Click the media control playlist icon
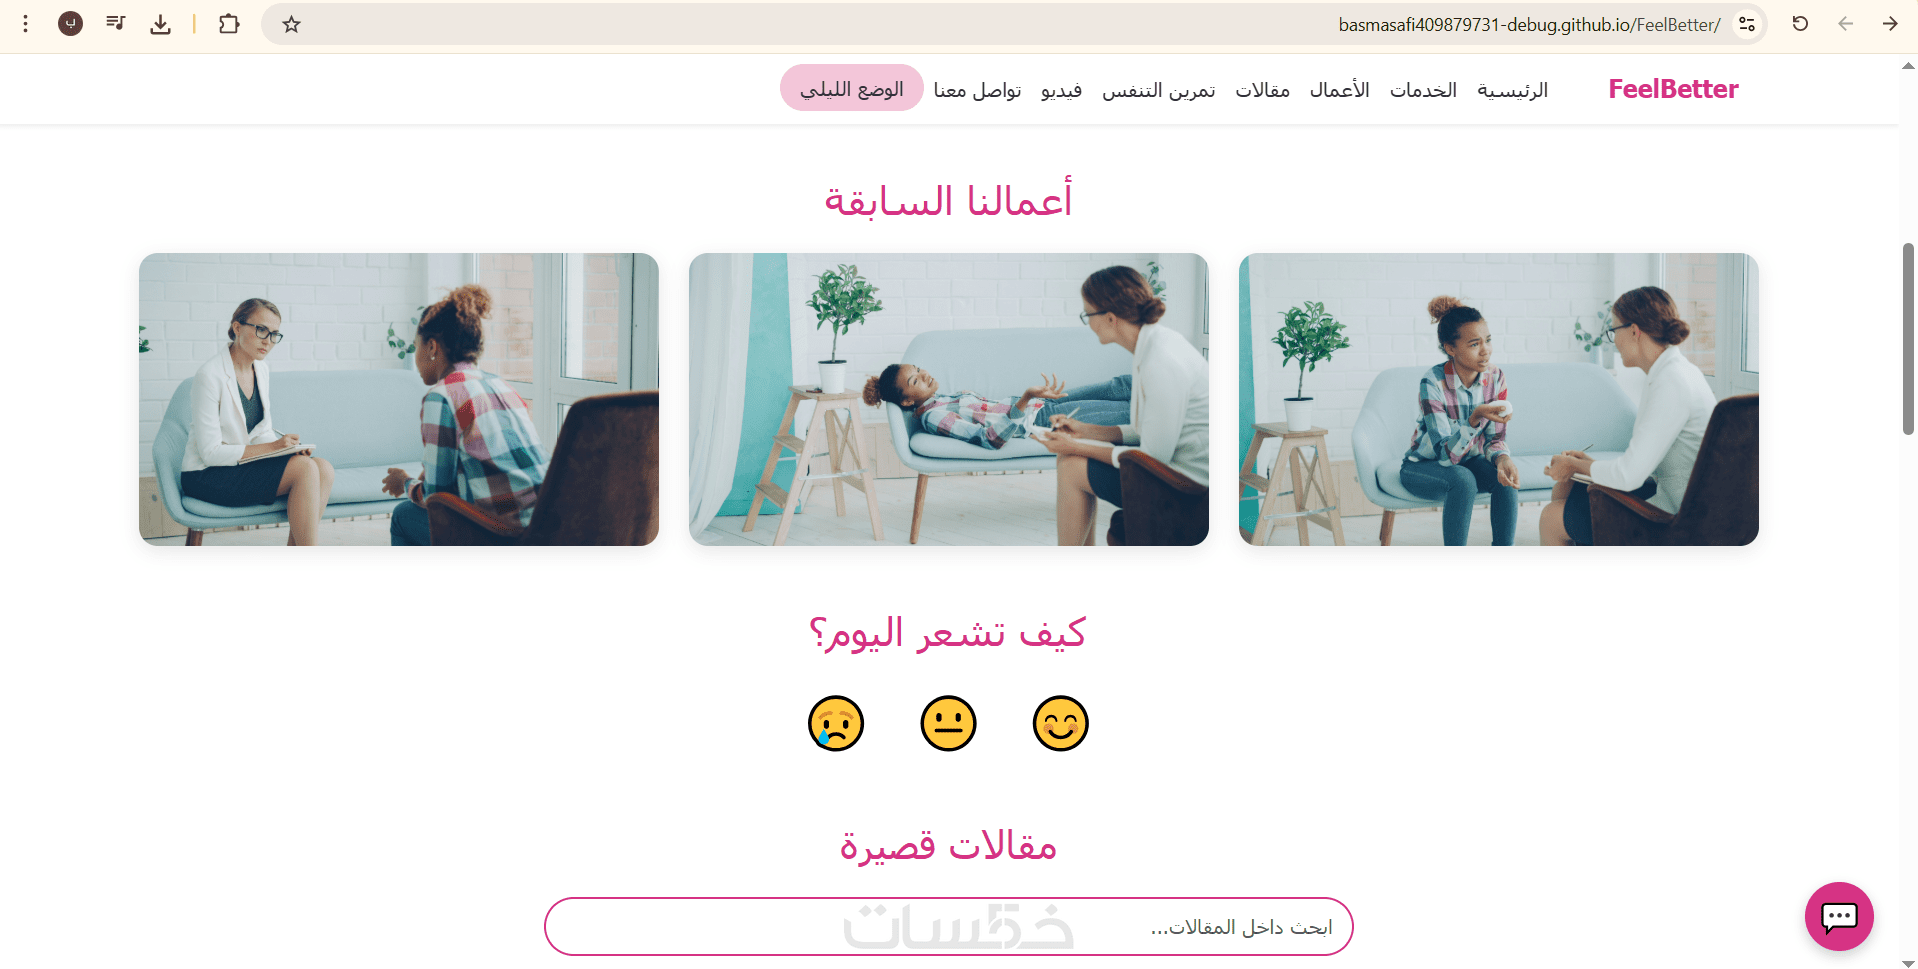 (x=116, y=23)
